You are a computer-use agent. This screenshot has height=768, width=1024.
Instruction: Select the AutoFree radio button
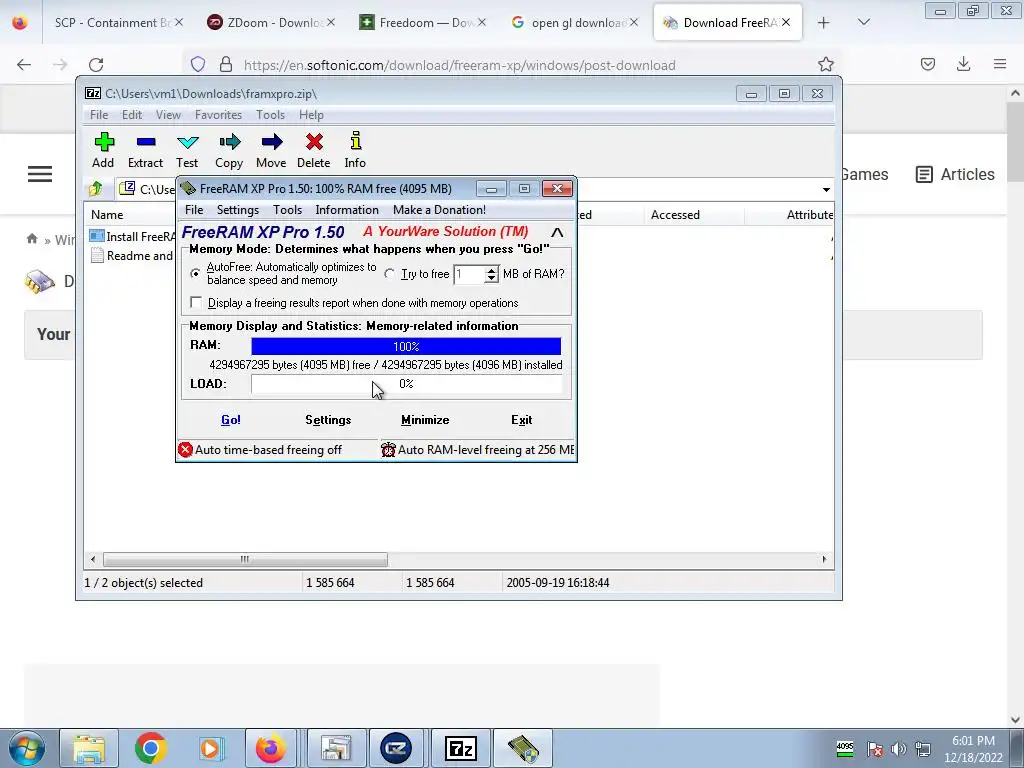coord(195,274)
